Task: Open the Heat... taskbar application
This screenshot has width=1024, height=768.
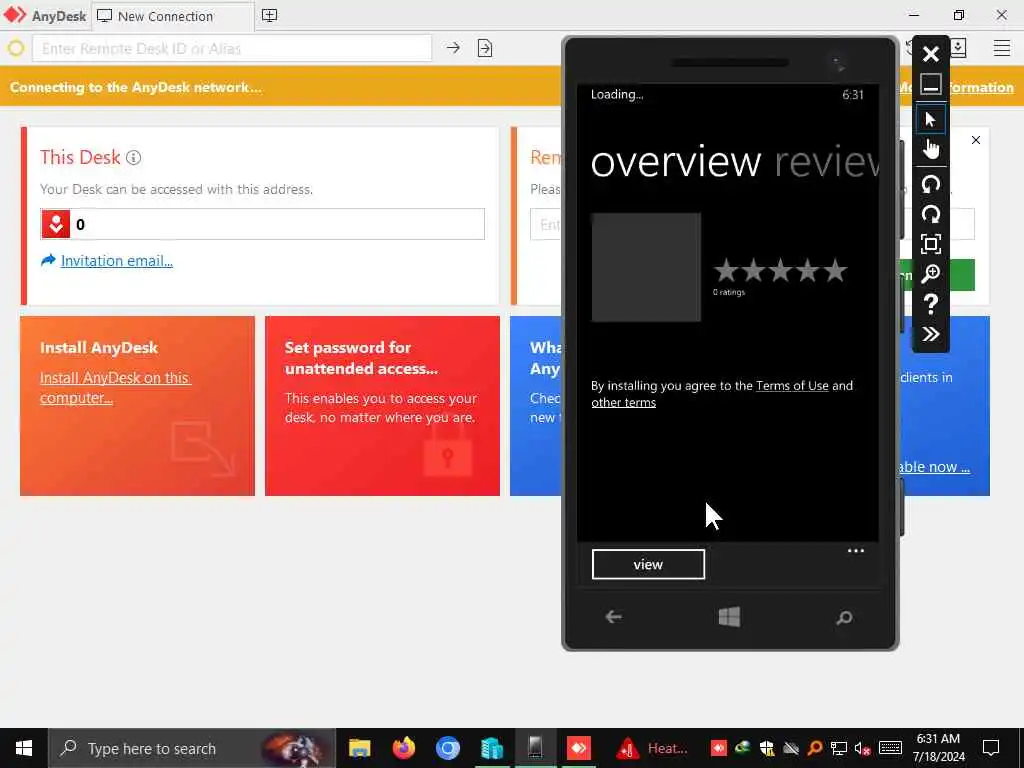Action: (x=651, y=748)
